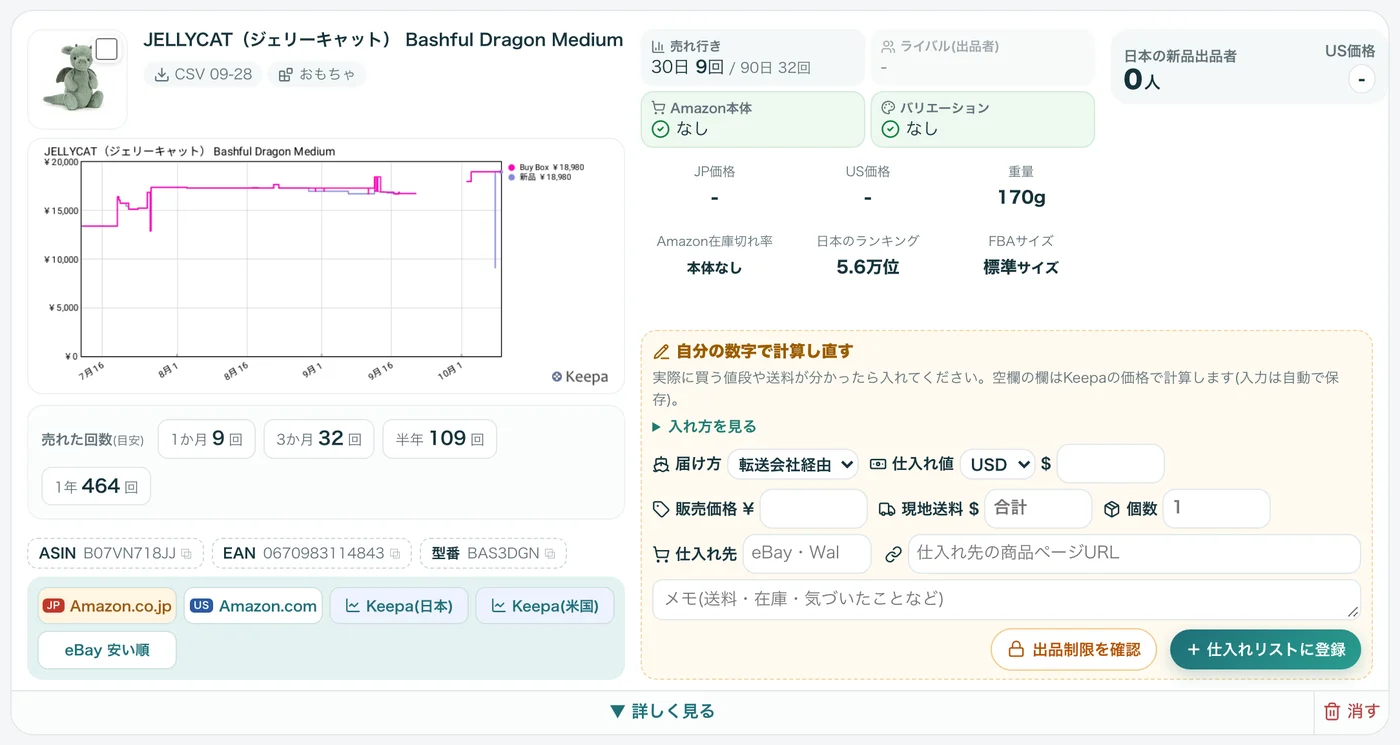This screenshot has width=1400, height=745.
Task: Expand the 入れ方を見る instructions
Action: (x=705, y=426)
